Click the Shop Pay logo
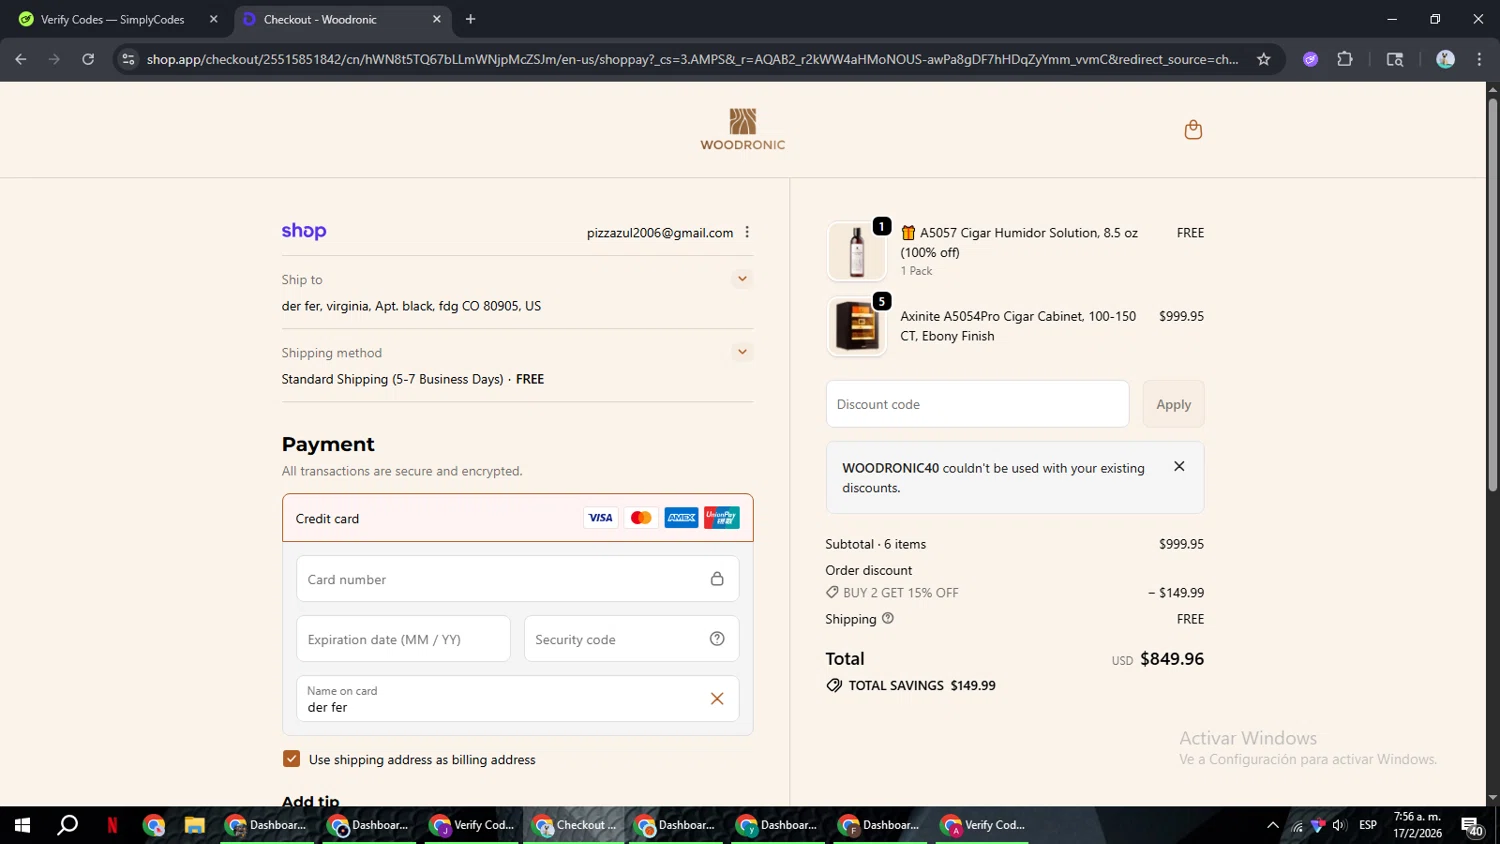The image size is (1500, 844). 304,231
